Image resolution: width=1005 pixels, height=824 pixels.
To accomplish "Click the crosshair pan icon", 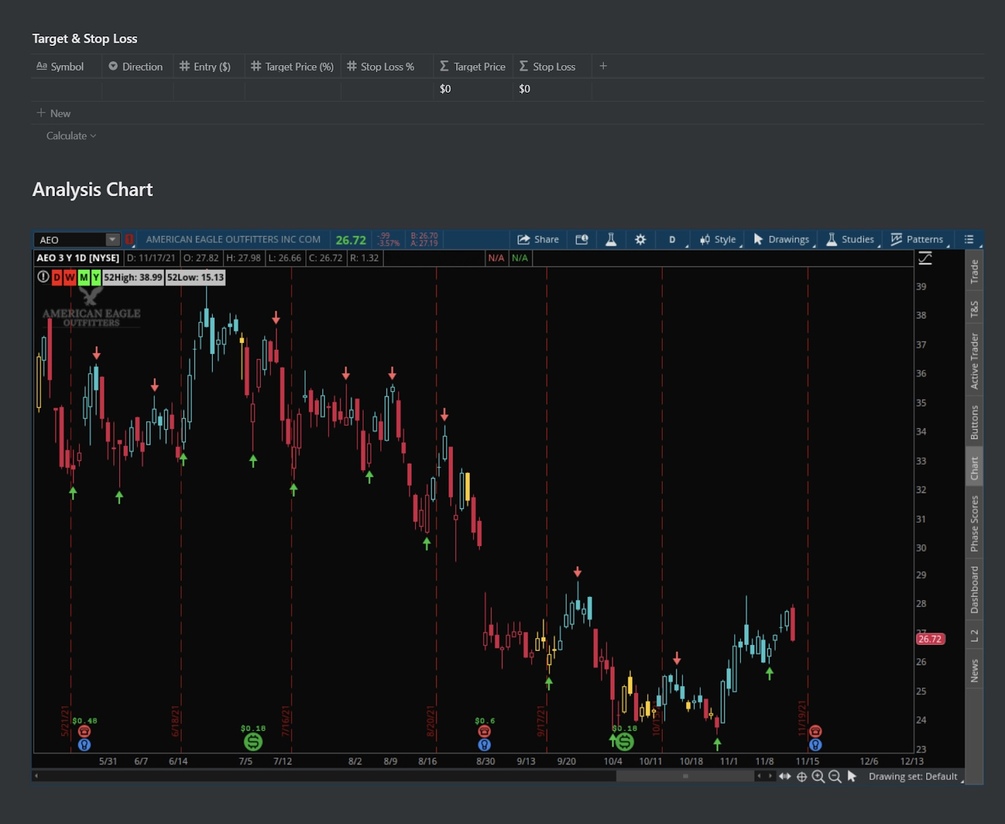I will [801, 777].
